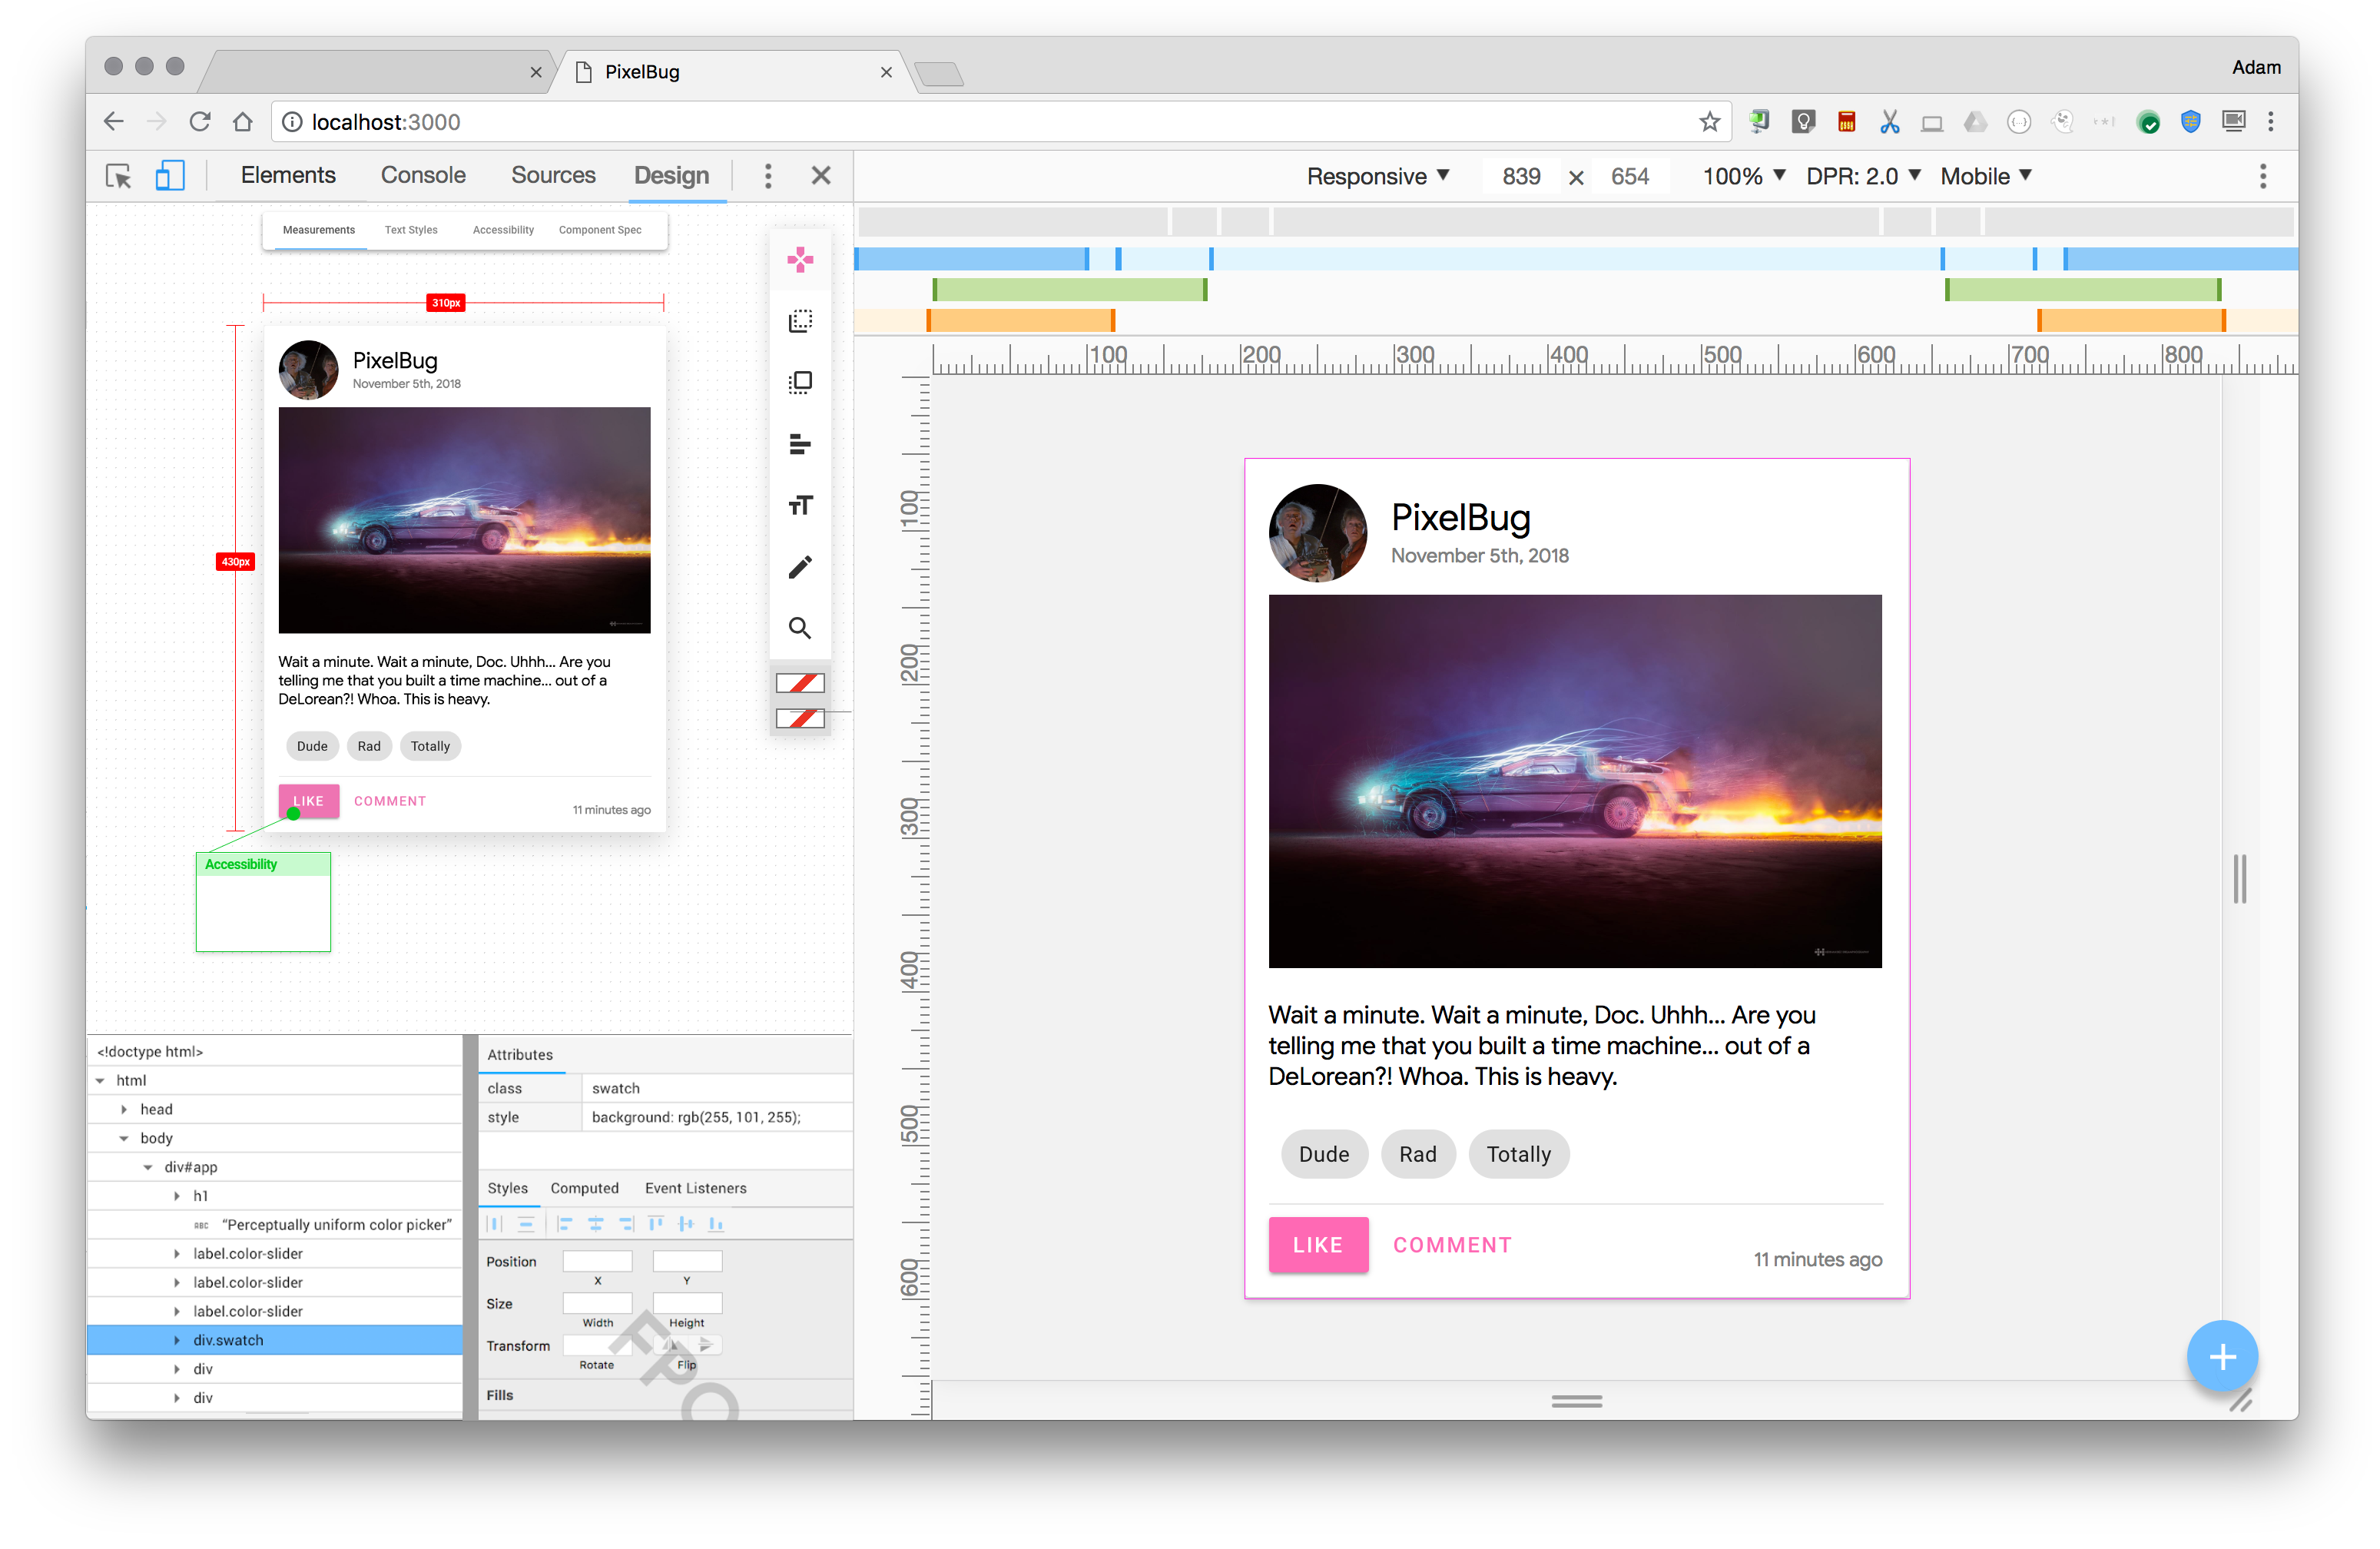Select the pencil edit tool
This screenshot has height=1549, width=2380.
tap(800, 567)
